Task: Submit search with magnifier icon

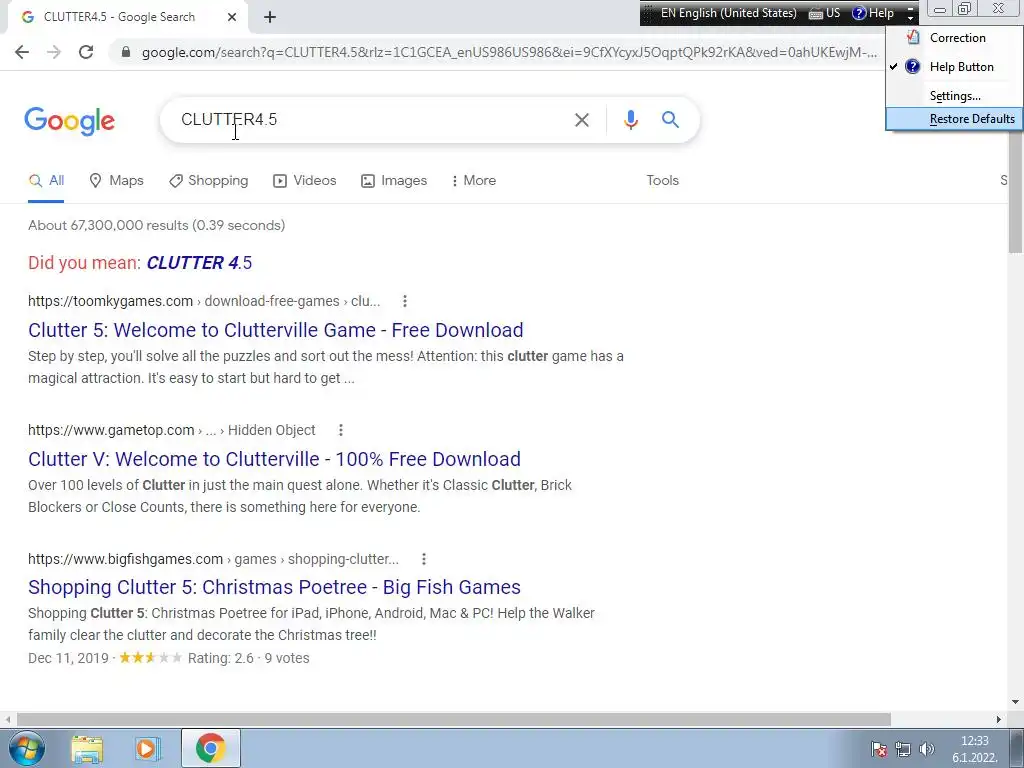Action: point(670,120)
